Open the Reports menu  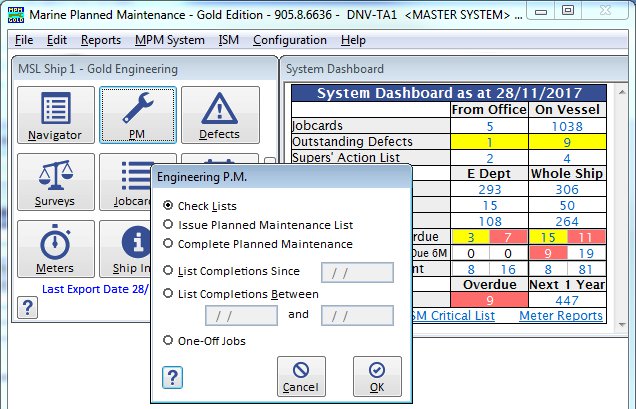(x=101, y=40)
